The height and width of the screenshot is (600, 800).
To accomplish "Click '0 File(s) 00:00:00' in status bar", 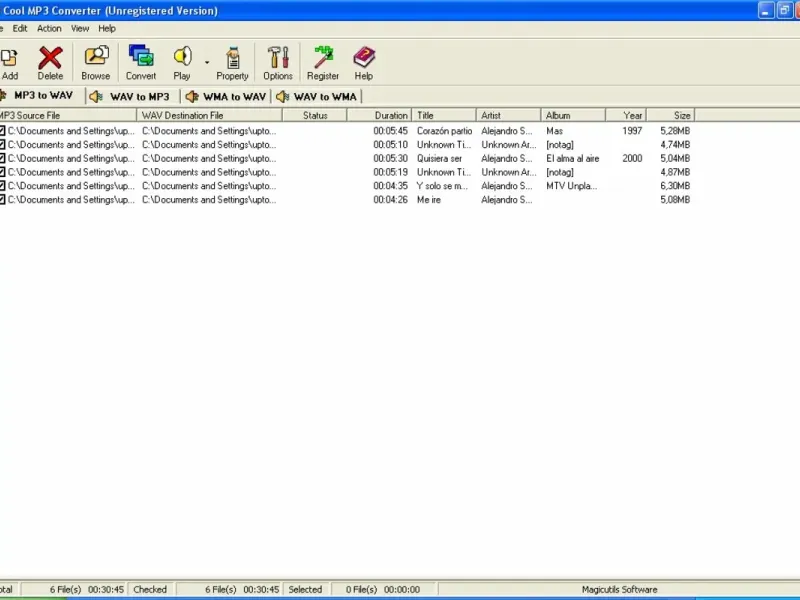I will click(x=383, y=590).
